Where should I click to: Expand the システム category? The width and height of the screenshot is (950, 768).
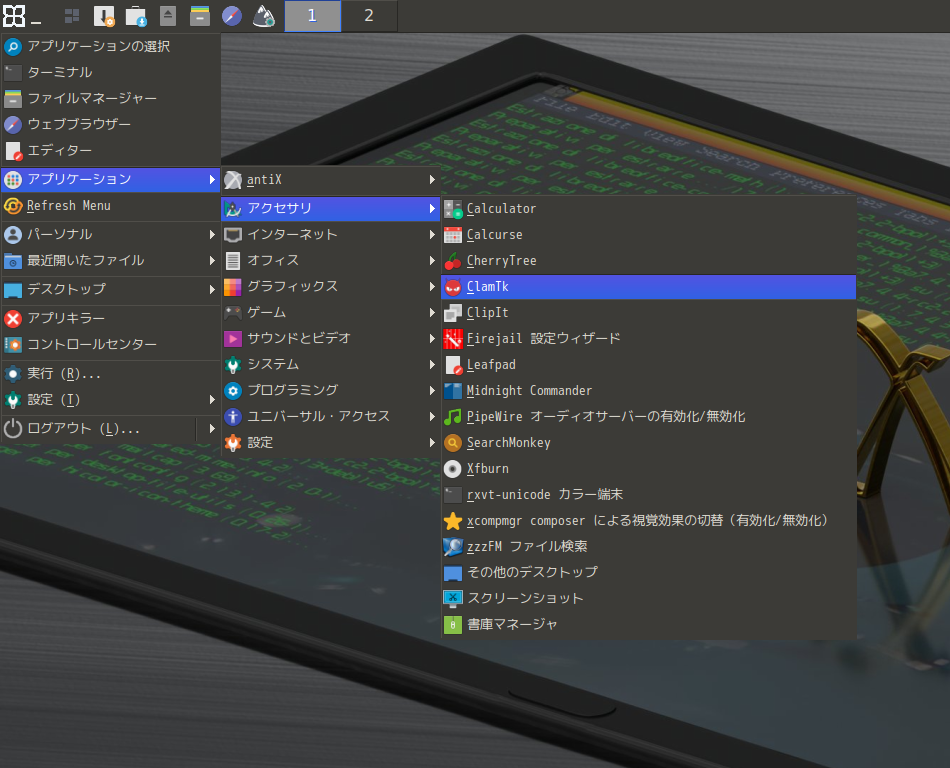tap(330, 365)
